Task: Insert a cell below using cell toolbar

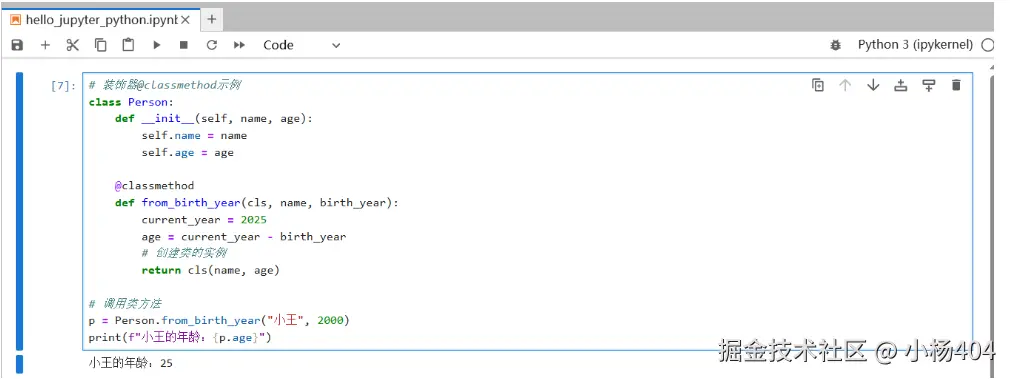Action: (928, 85)
